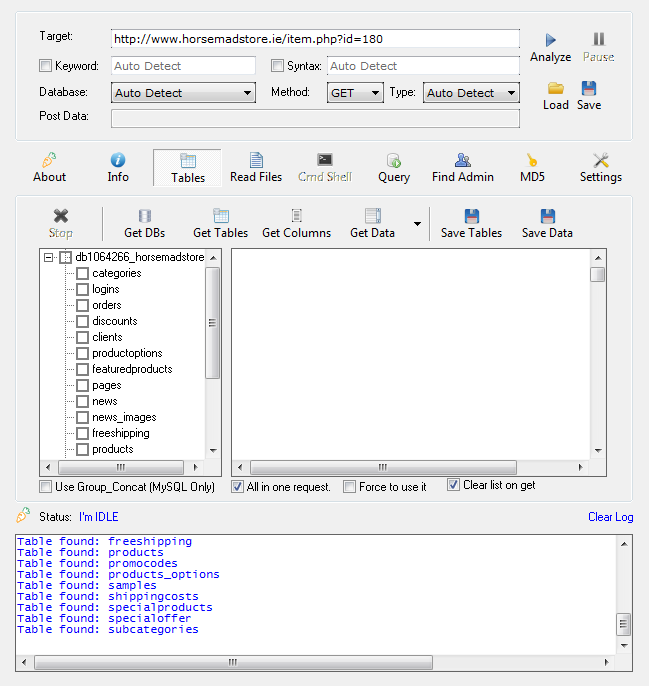Click the table icon beside db1064266_horsemadstore
This screenshot has width=649, height=686.
click(x=65, y=257)
